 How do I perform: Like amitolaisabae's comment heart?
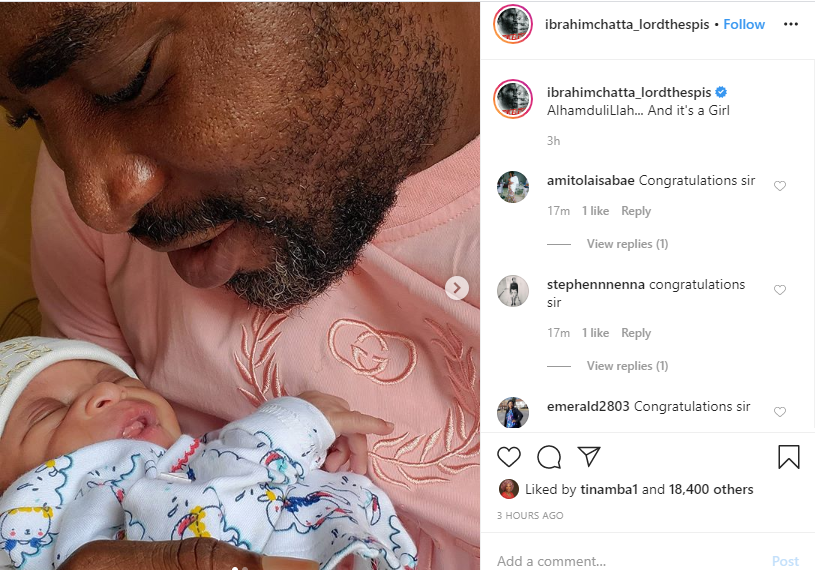(x=780, y=185)
